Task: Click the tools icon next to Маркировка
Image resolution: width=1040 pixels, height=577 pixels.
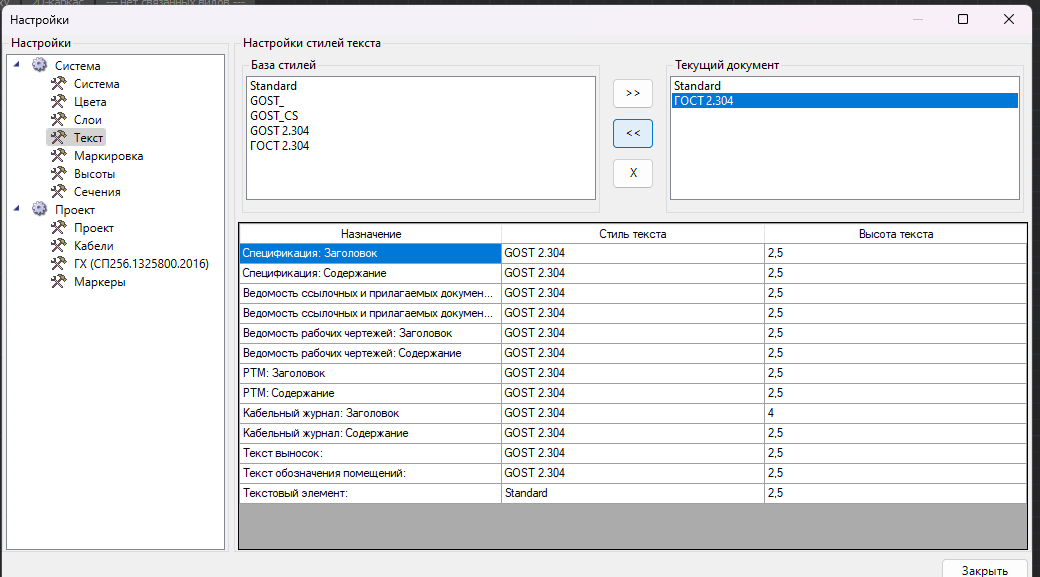Action: [x=58, y=156]
